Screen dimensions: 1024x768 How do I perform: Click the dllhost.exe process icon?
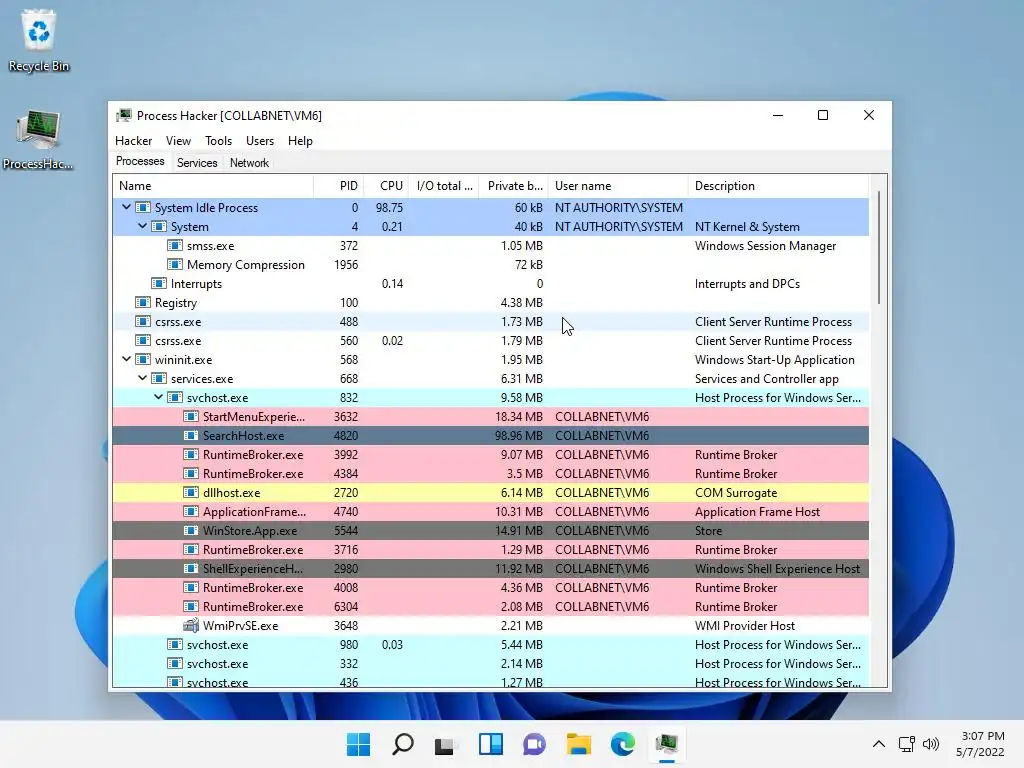pos(191,492)
